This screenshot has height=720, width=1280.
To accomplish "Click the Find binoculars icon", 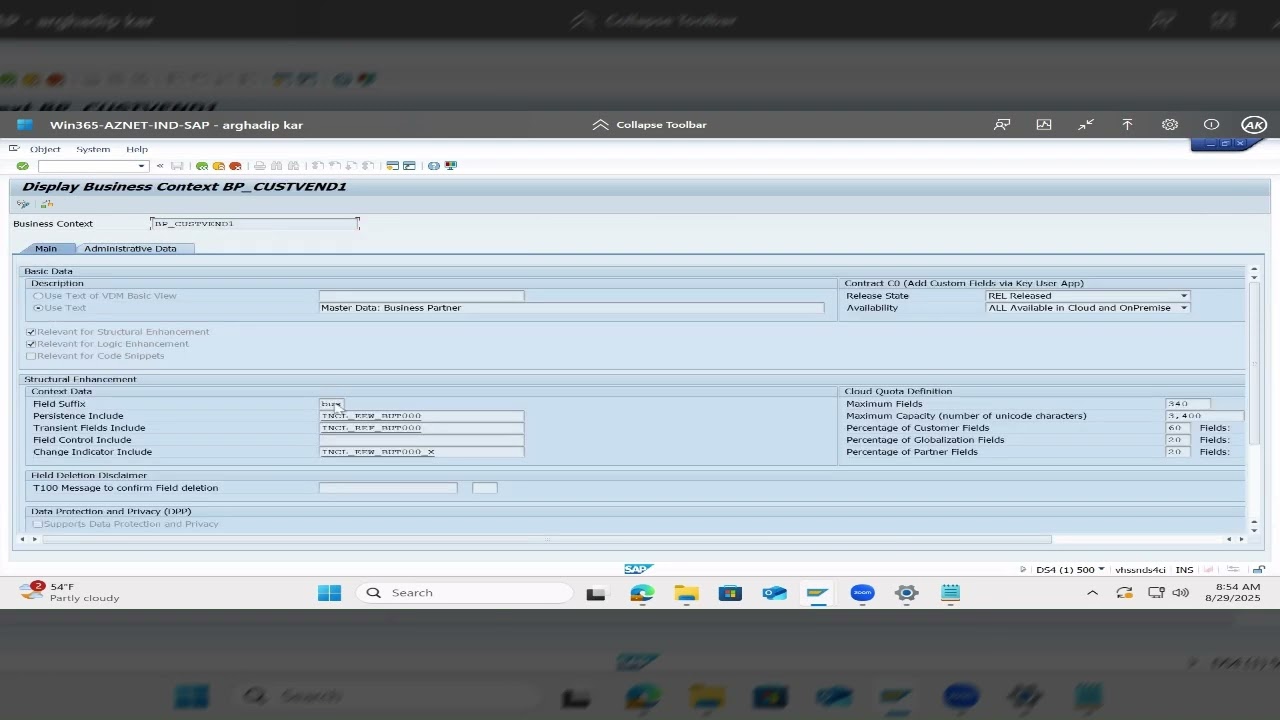I will 277,166.
